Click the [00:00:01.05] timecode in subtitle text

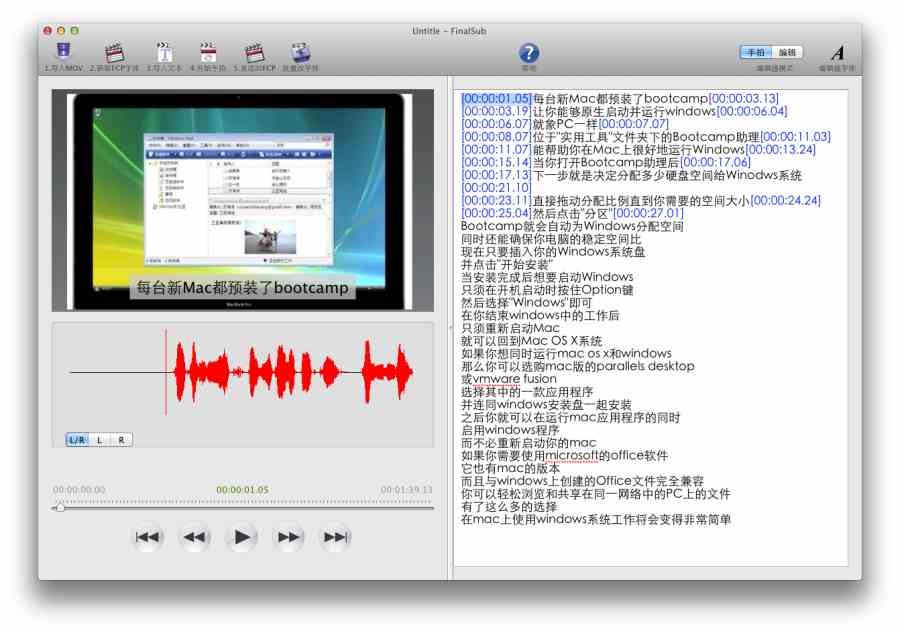coord(496,98)
